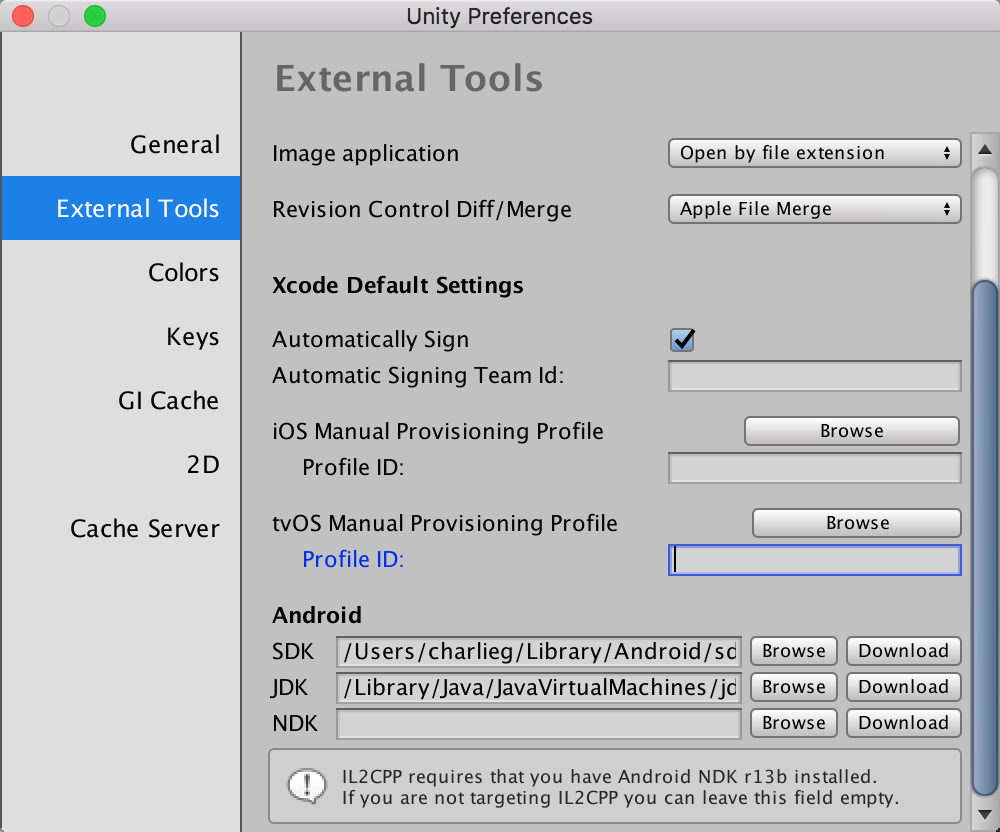Click the scrollbar up arrow

[x=985, y=150]
